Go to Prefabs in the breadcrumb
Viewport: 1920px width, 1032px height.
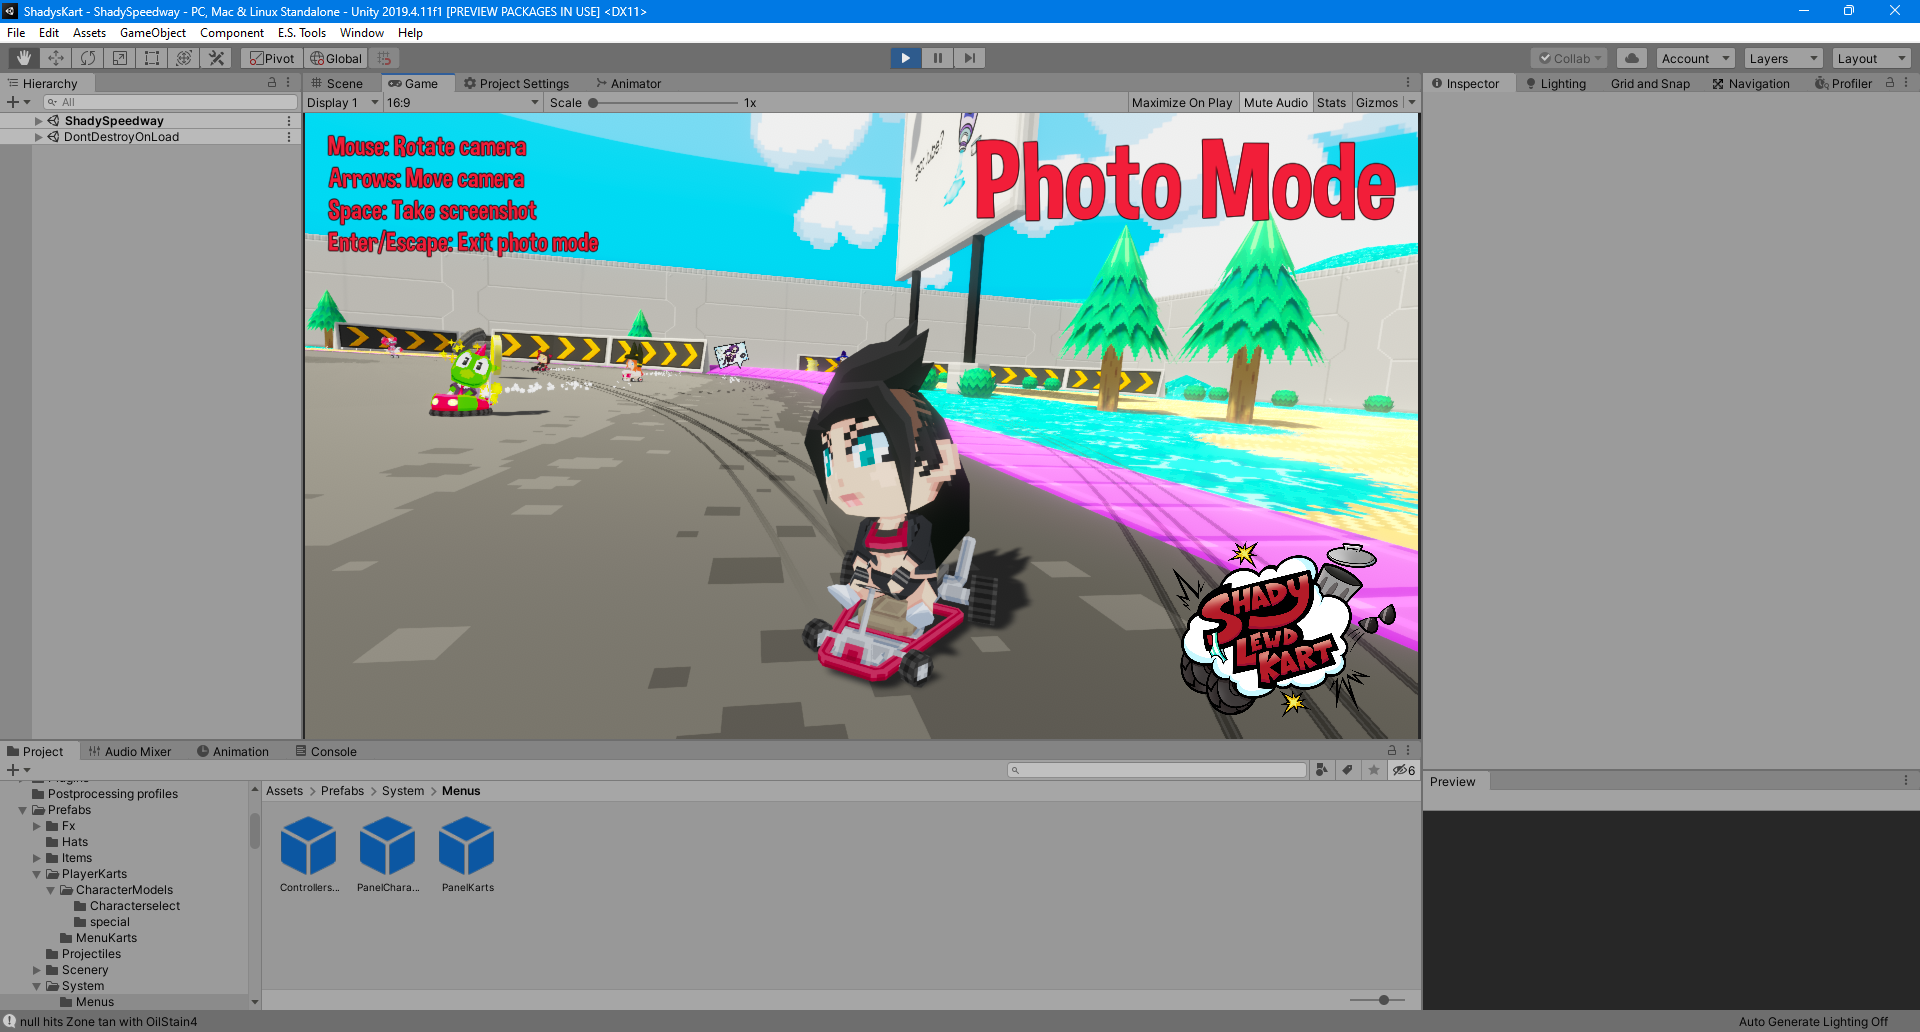tap(342, 790)
